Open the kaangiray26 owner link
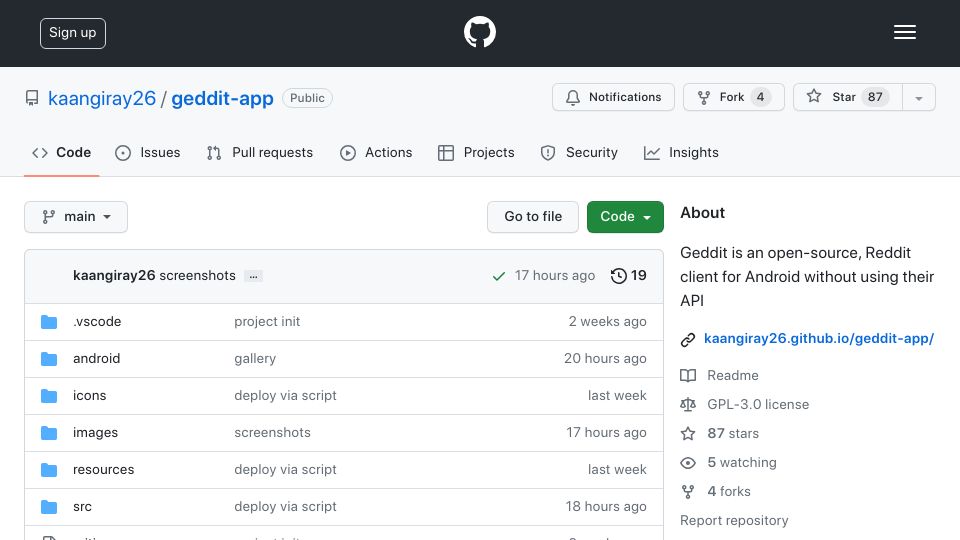 [102, 99]
